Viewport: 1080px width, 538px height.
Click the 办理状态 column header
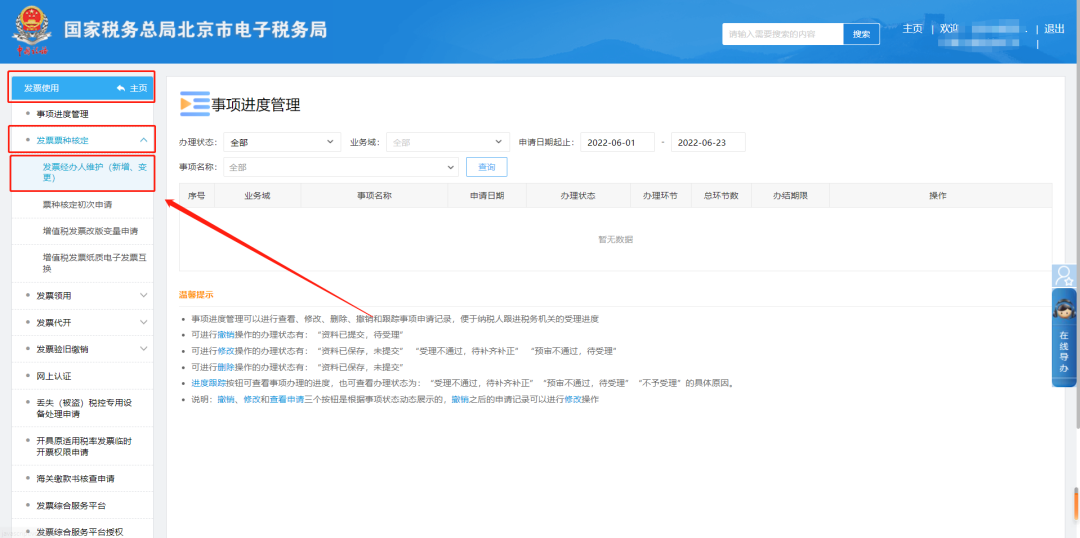coord(578,196)
